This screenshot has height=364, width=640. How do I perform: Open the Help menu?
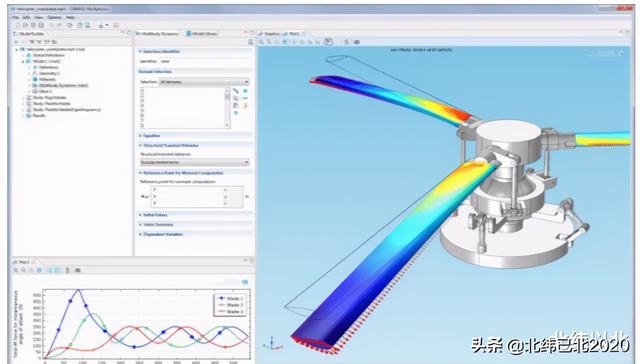tap(70, 18)
